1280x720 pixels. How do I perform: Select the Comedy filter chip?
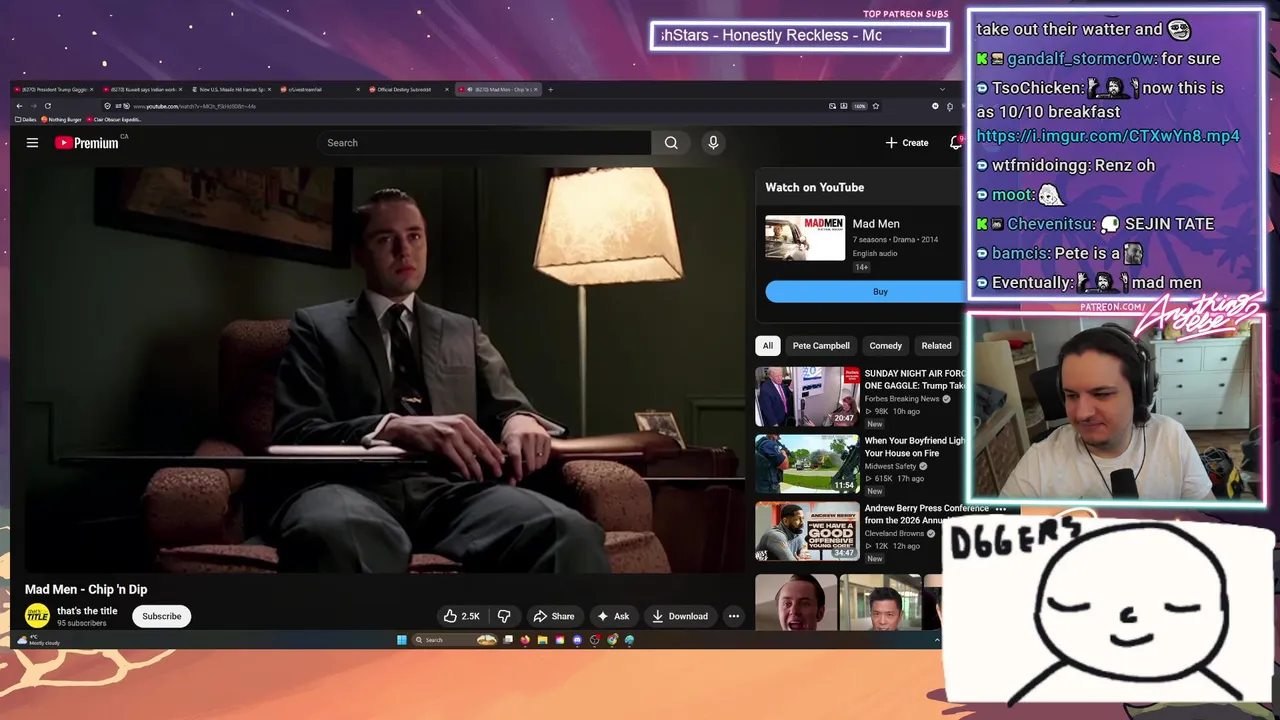coord(885,346)
